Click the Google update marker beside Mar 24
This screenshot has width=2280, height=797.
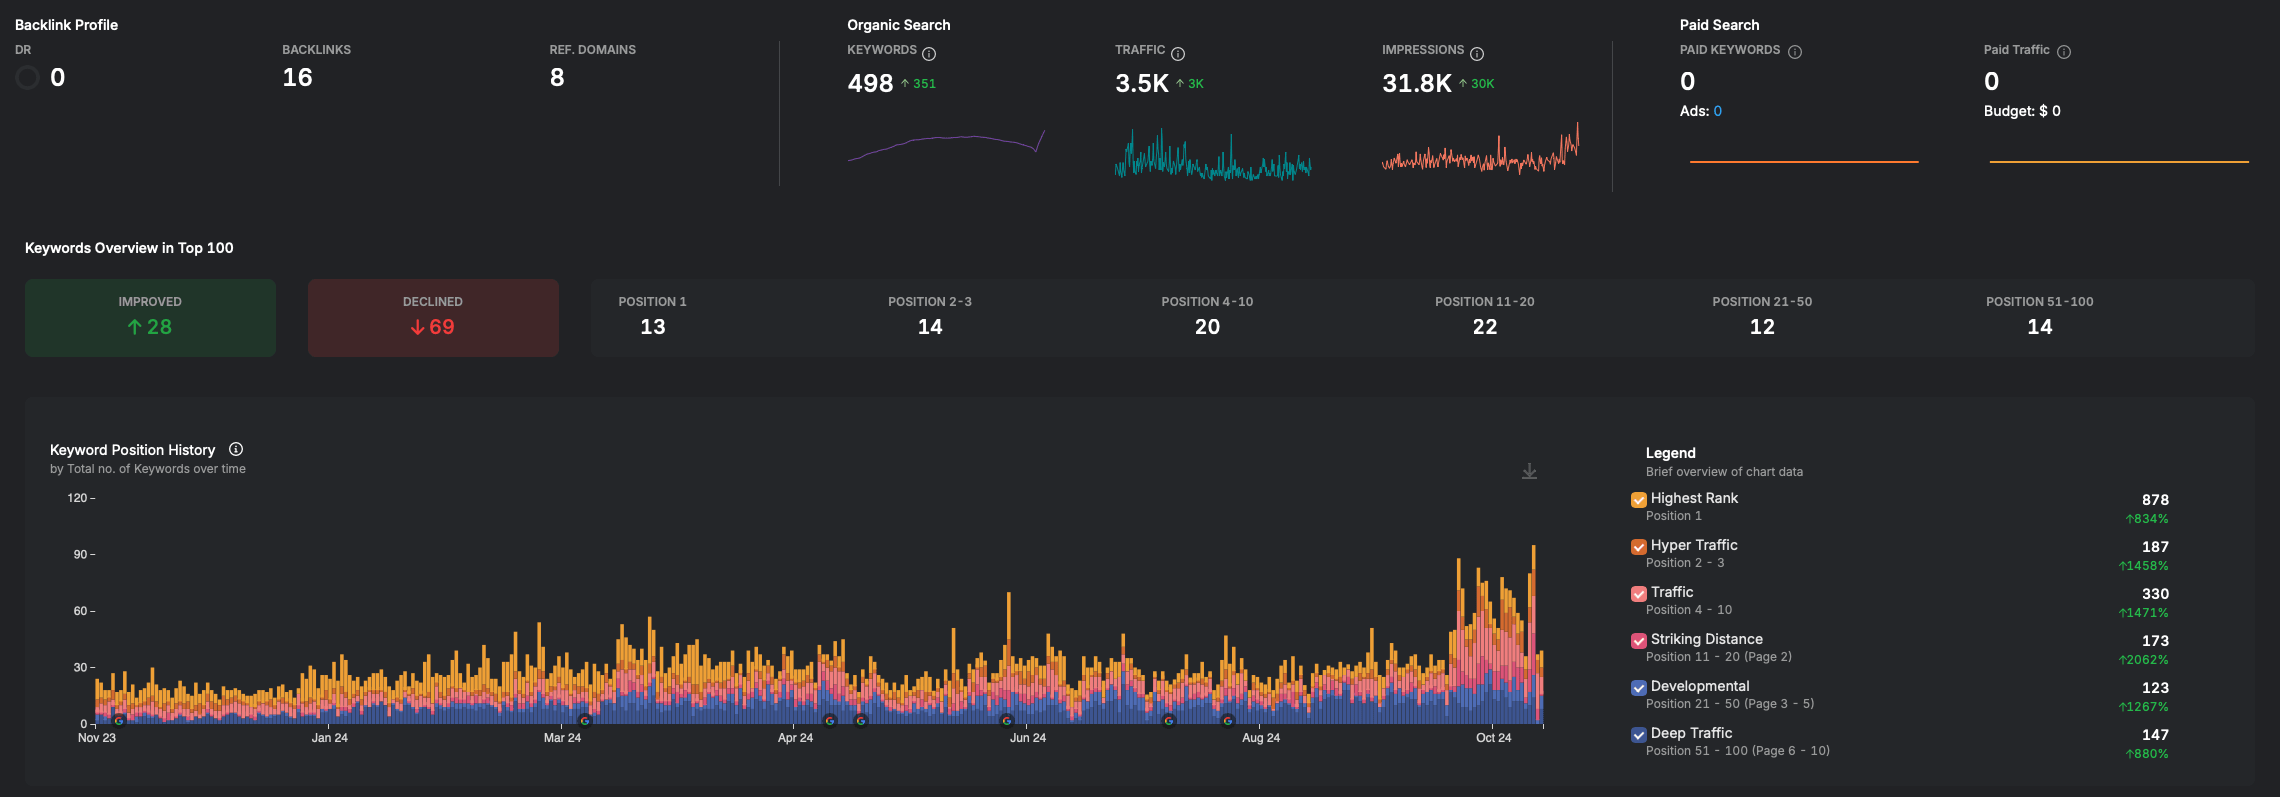tap(585, 720)
